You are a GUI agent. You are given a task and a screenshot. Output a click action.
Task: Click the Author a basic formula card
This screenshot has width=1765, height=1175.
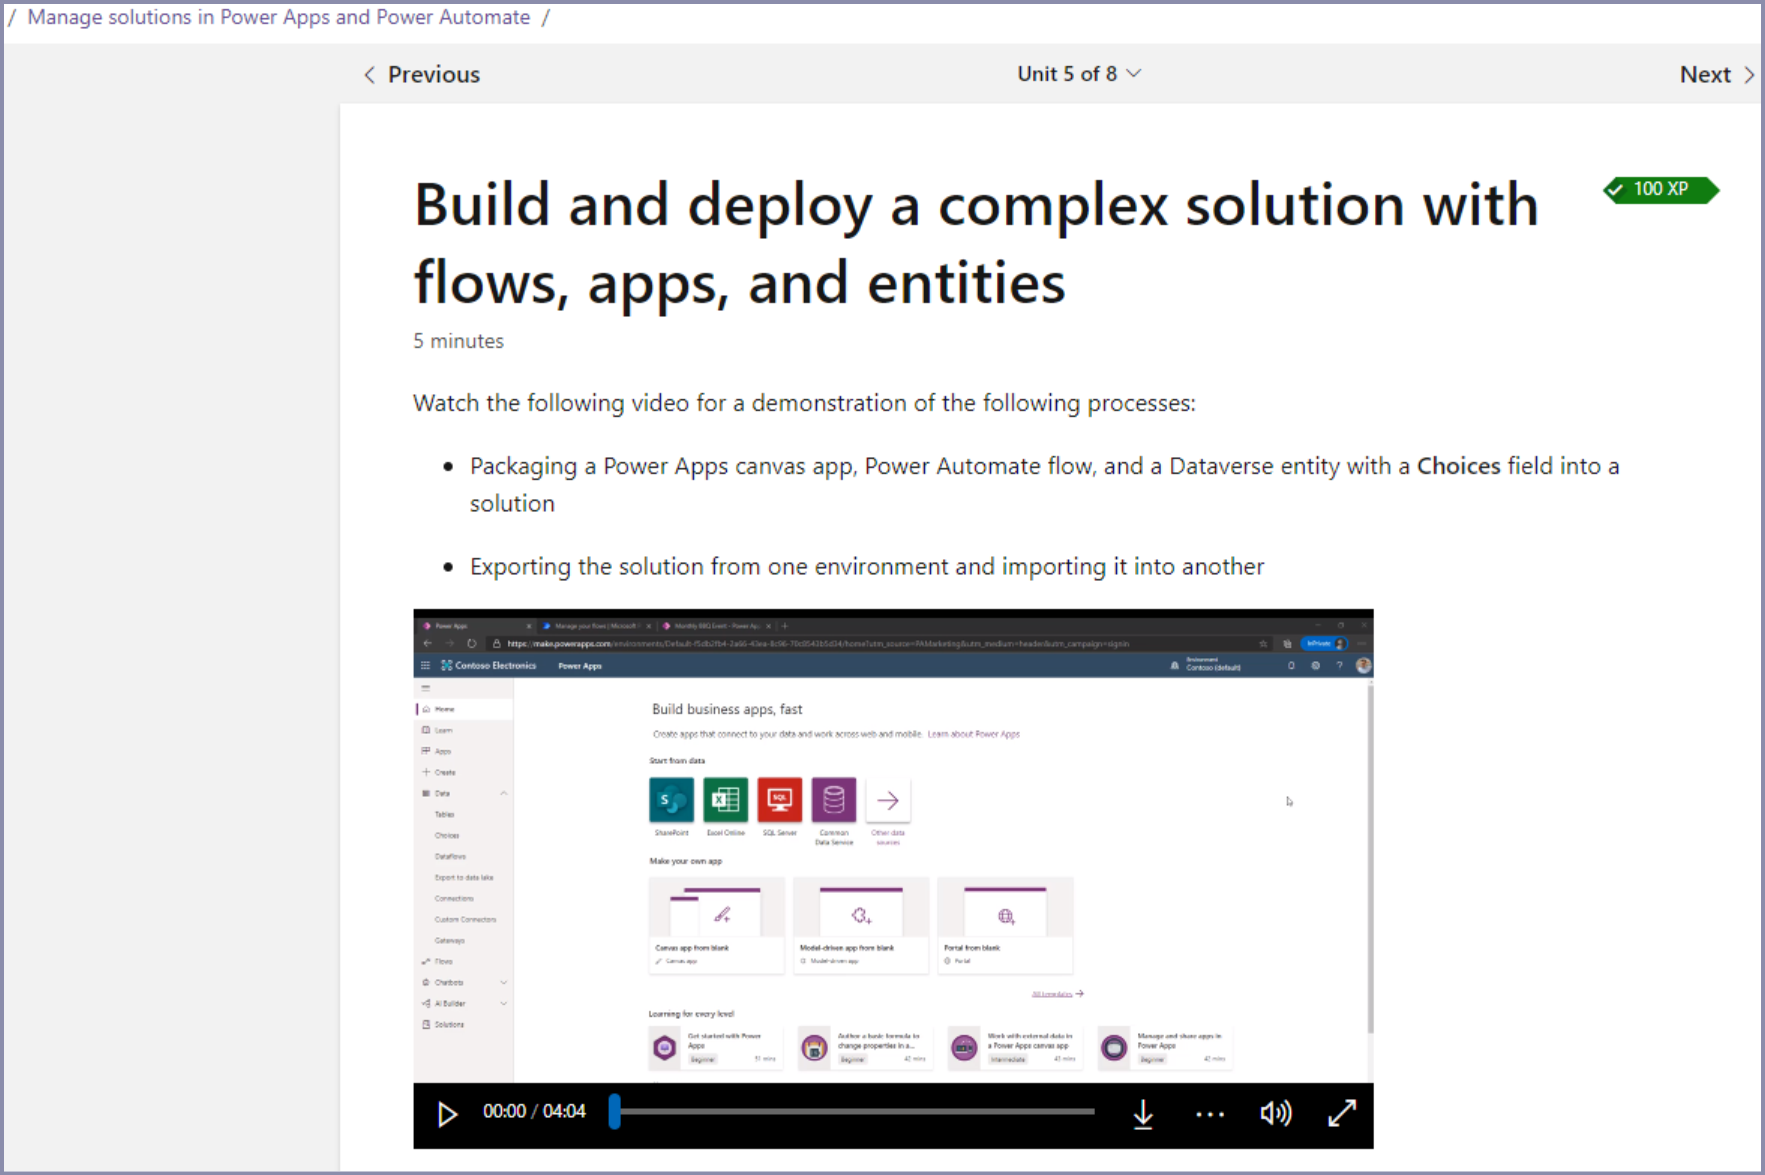point(865,1047)
